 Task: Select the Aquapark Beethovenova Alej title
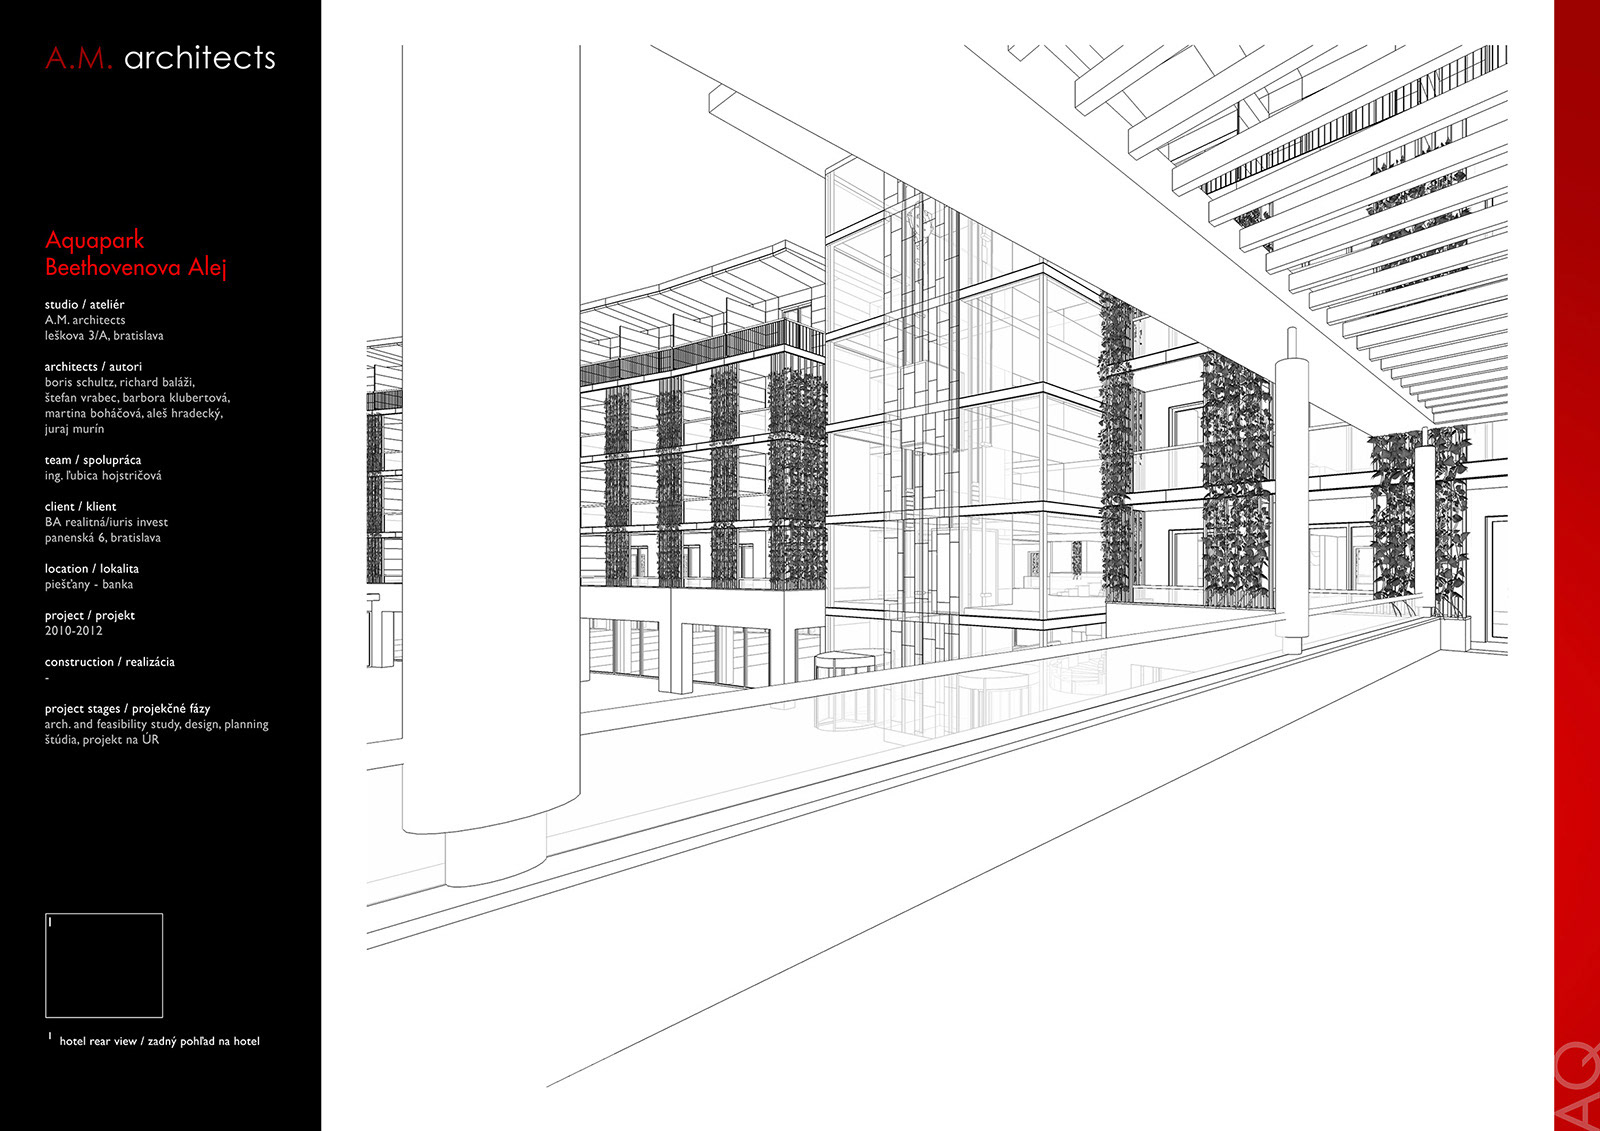pos(136,253)
